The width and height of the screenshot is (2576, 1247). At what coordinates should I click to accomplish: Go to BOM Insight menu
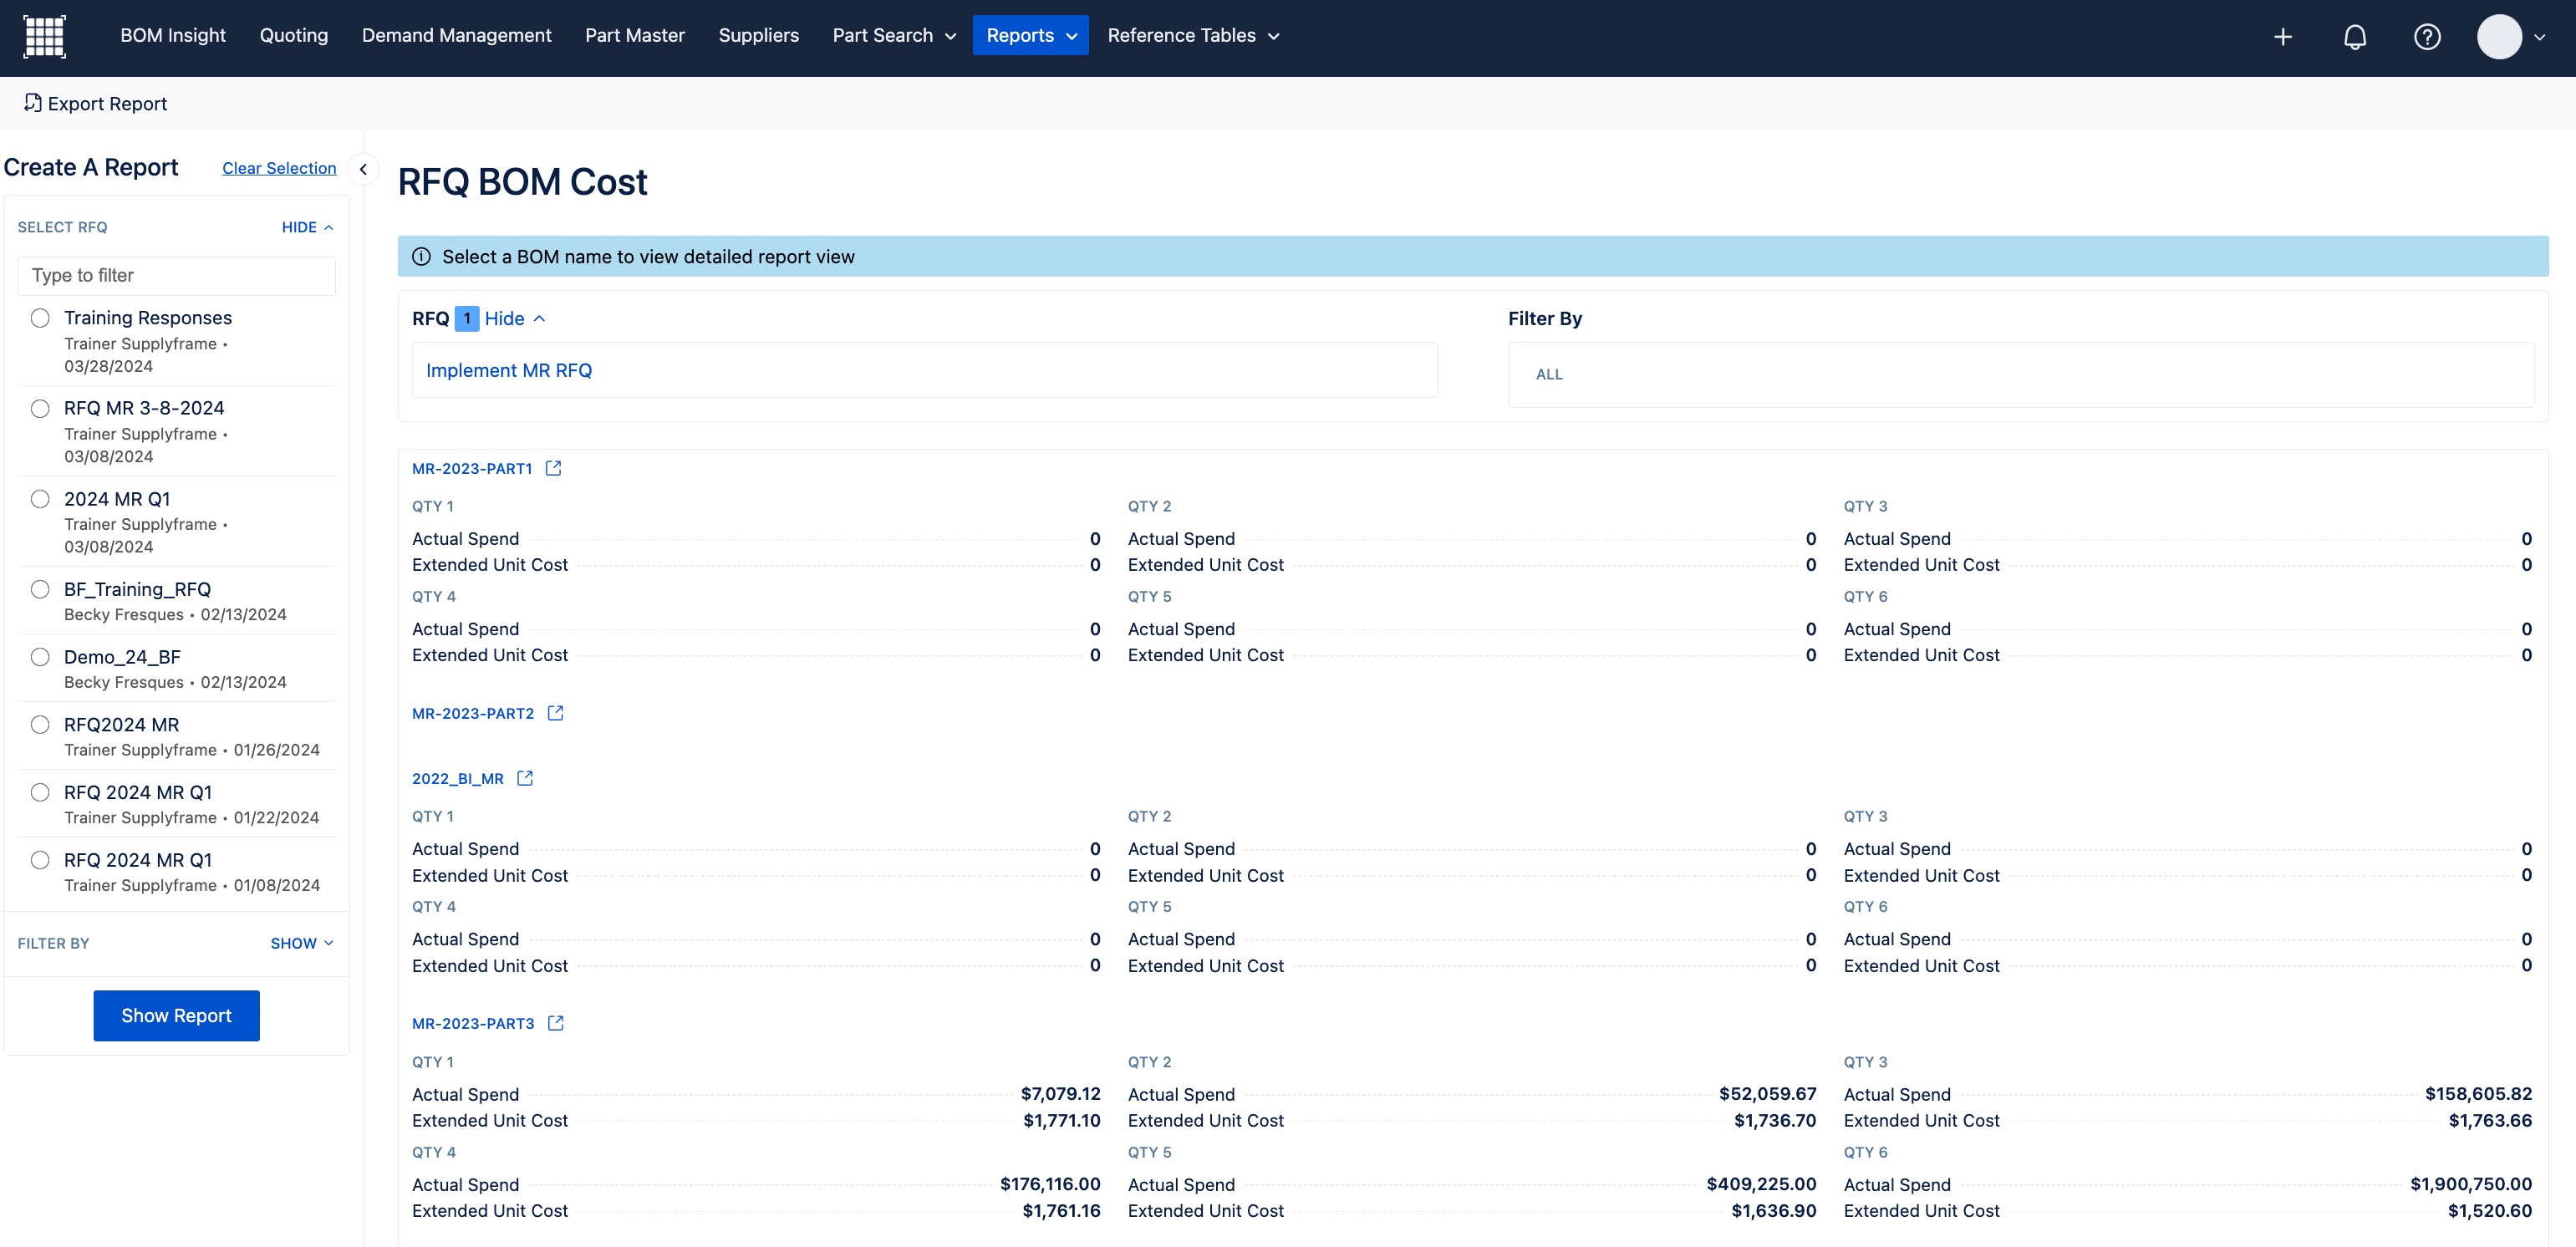pos(173,36)
